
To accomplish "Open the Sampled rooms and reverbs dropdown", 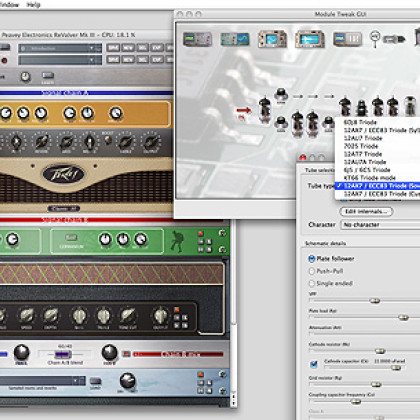I will pyautogui.click(x=42, y=381).
